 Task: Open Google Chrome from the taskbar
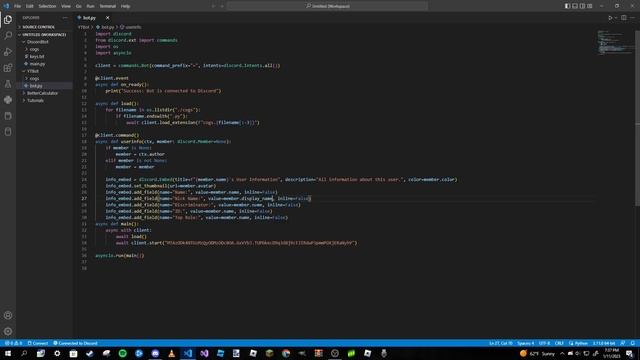coord(286,353)
